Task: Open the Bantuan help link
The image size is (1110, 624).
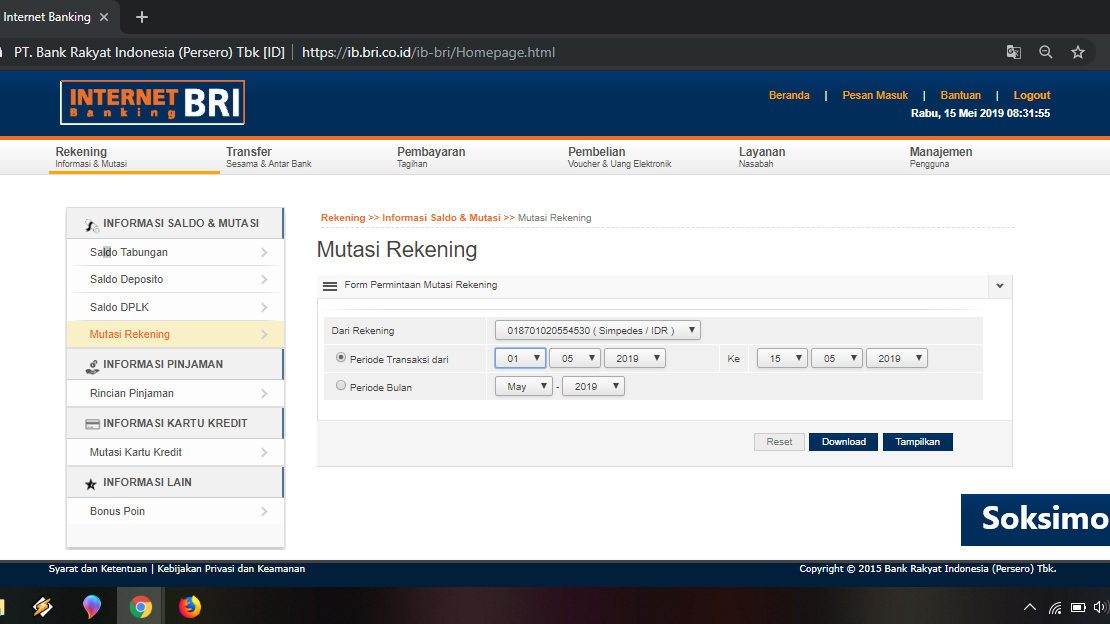Action: point(961,96)
